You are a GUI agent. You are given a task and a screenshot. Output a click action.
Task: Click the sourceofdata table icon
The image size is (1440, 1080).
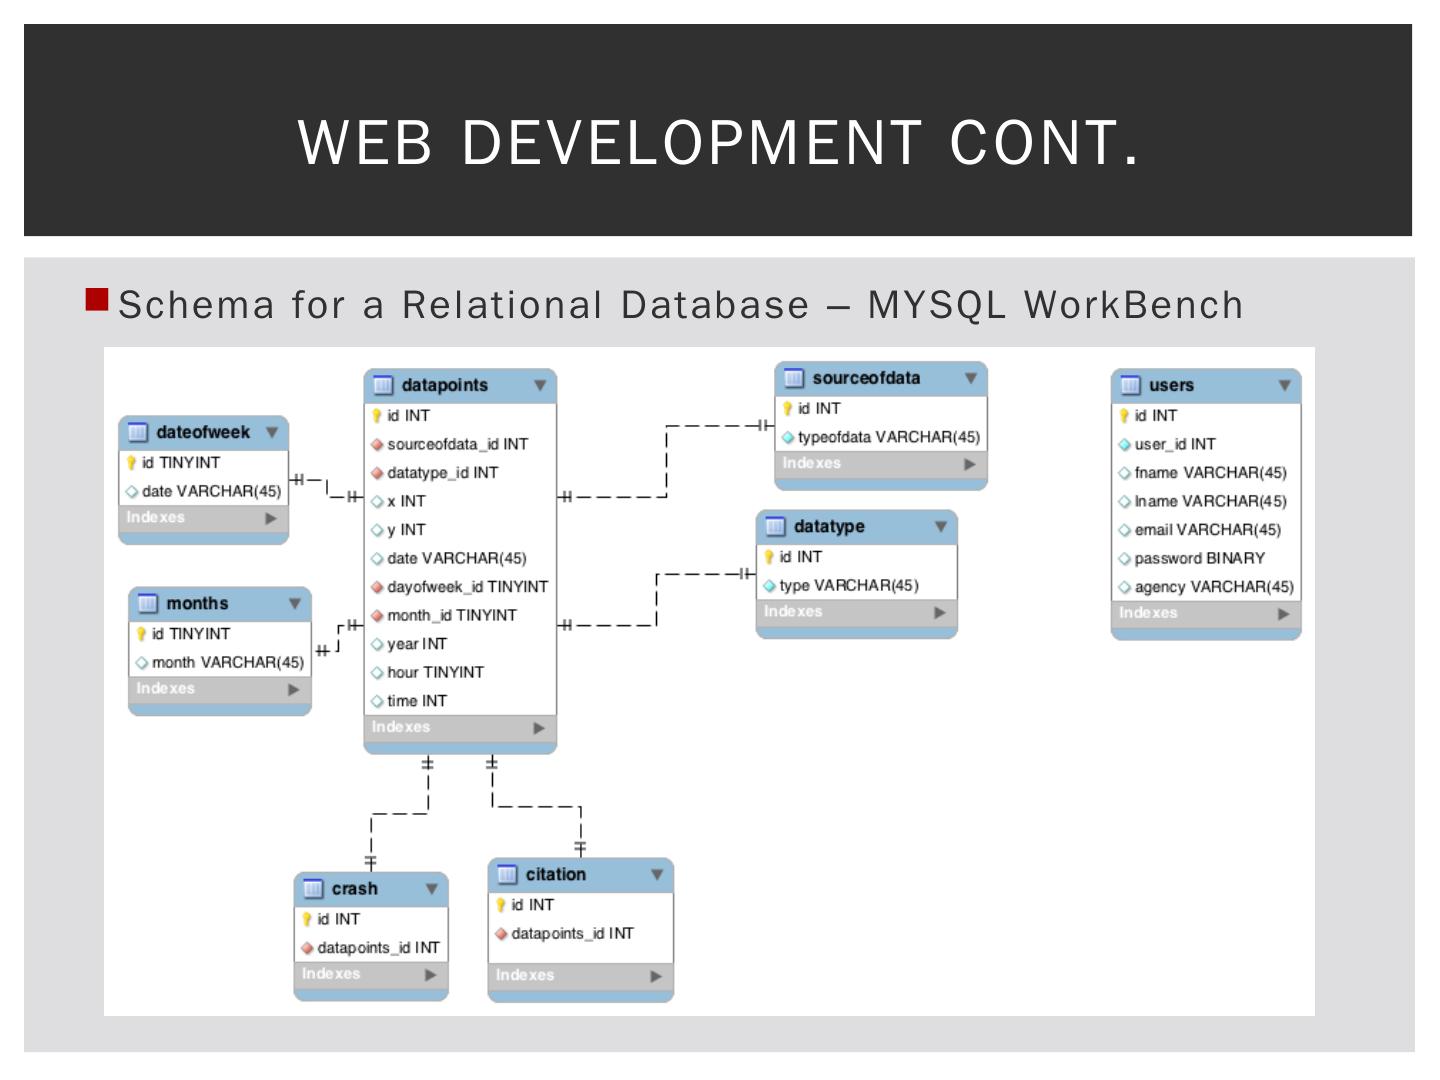(794, 378)
